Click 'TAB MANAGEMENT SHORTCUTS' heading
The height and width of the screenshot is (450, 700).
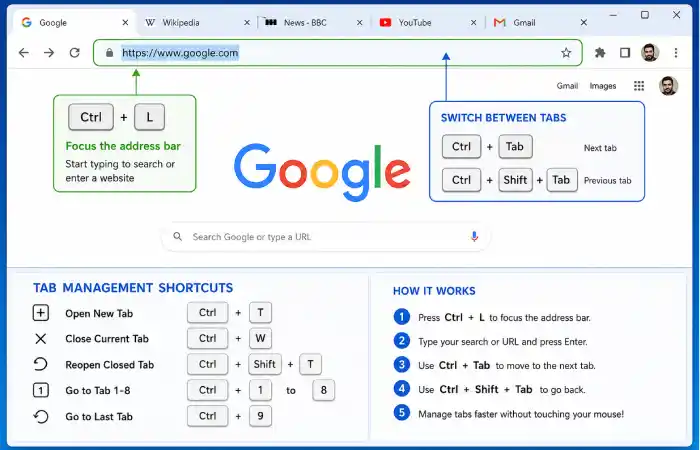(133, 288)
